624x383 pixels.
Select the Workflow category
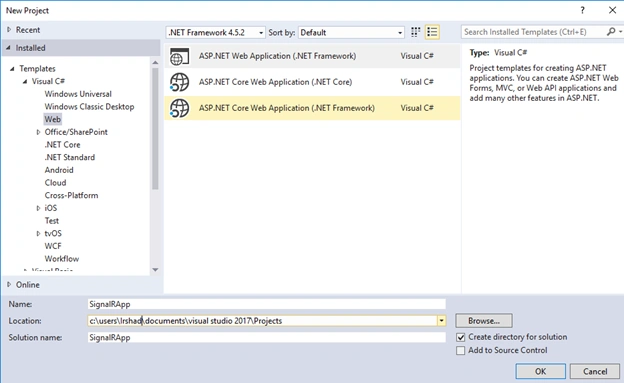point(62,259)
